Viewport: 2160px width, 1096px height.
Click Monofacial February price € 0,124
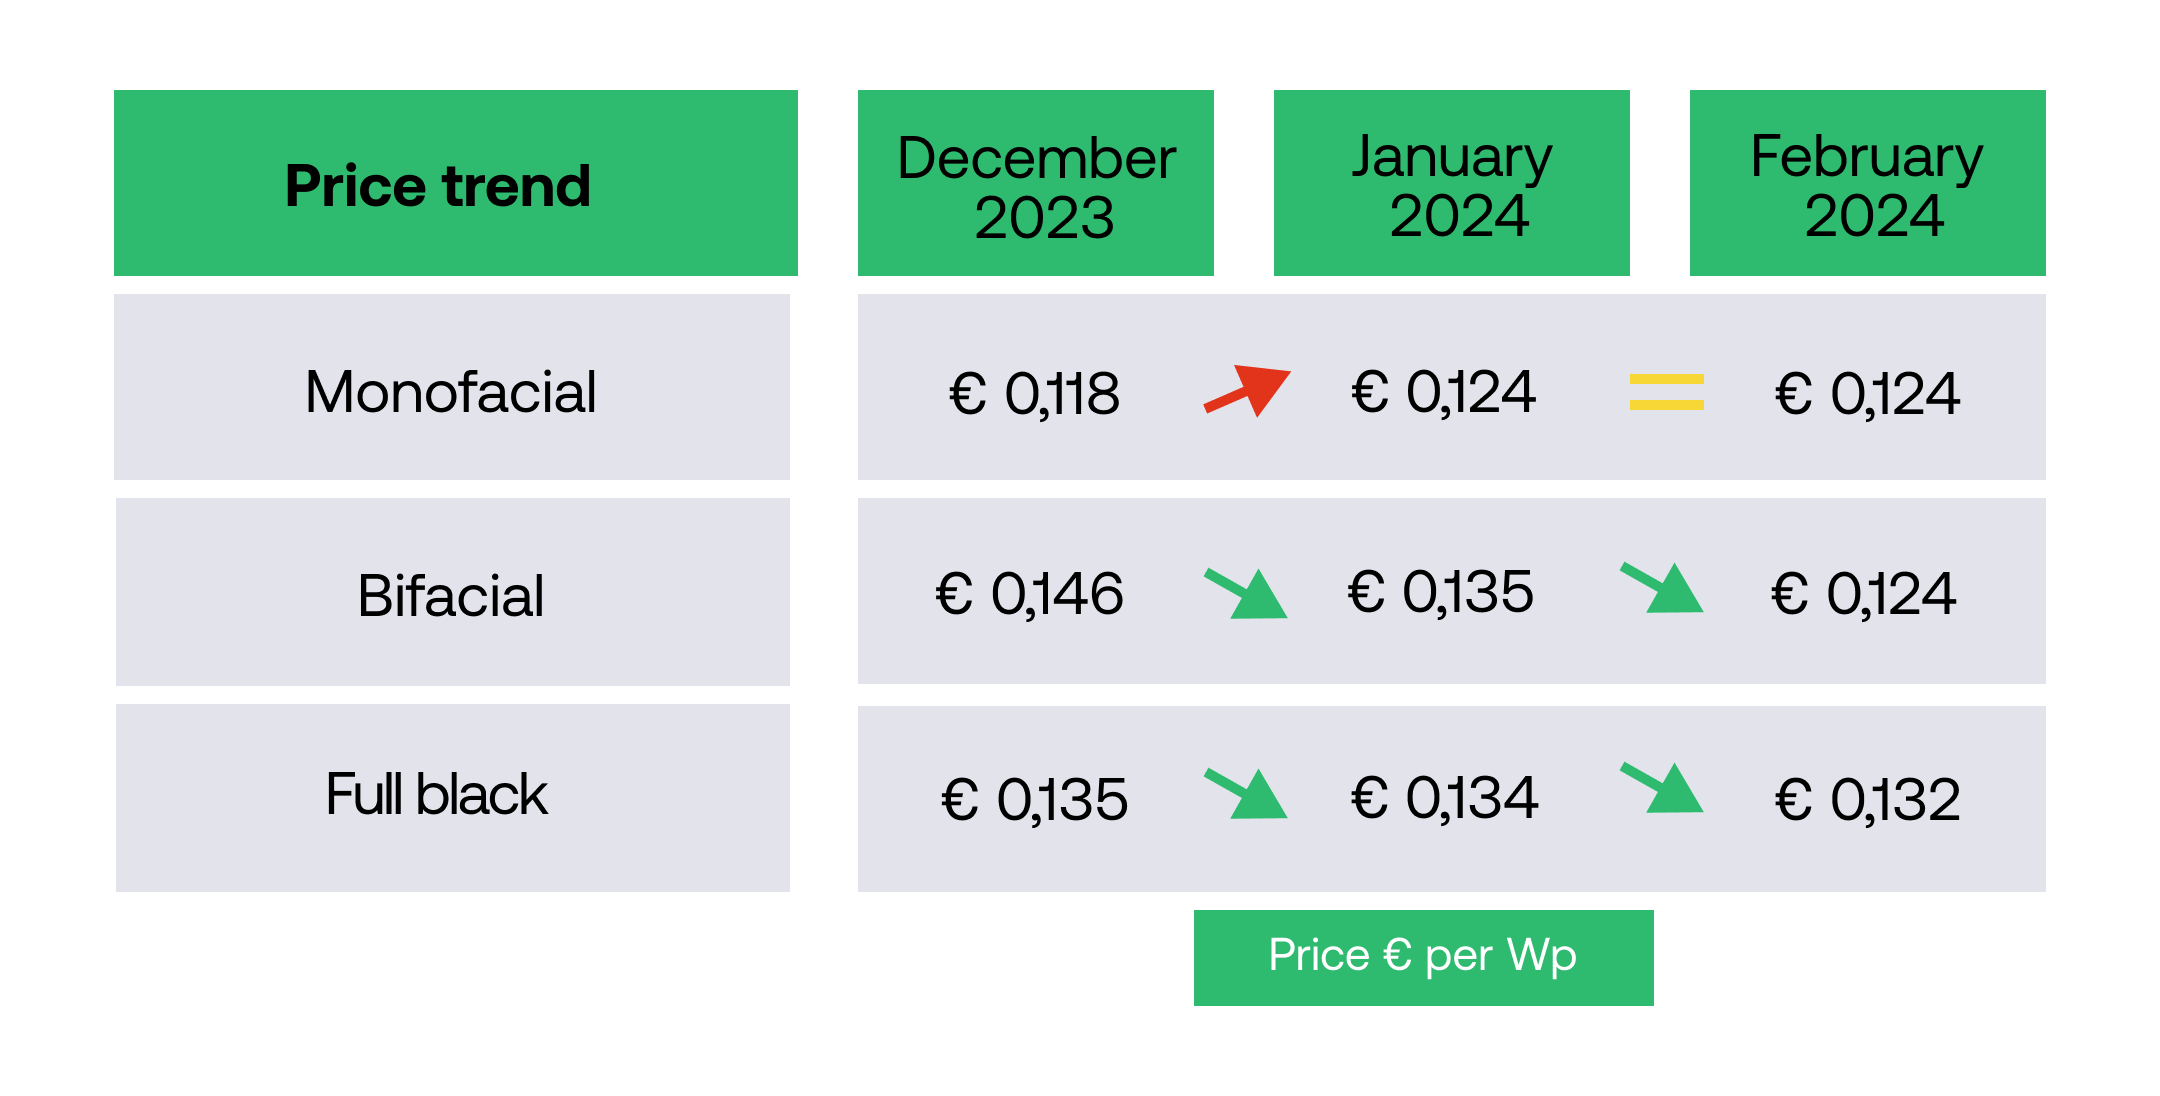pyautogui.click(x=1868, y=393)
